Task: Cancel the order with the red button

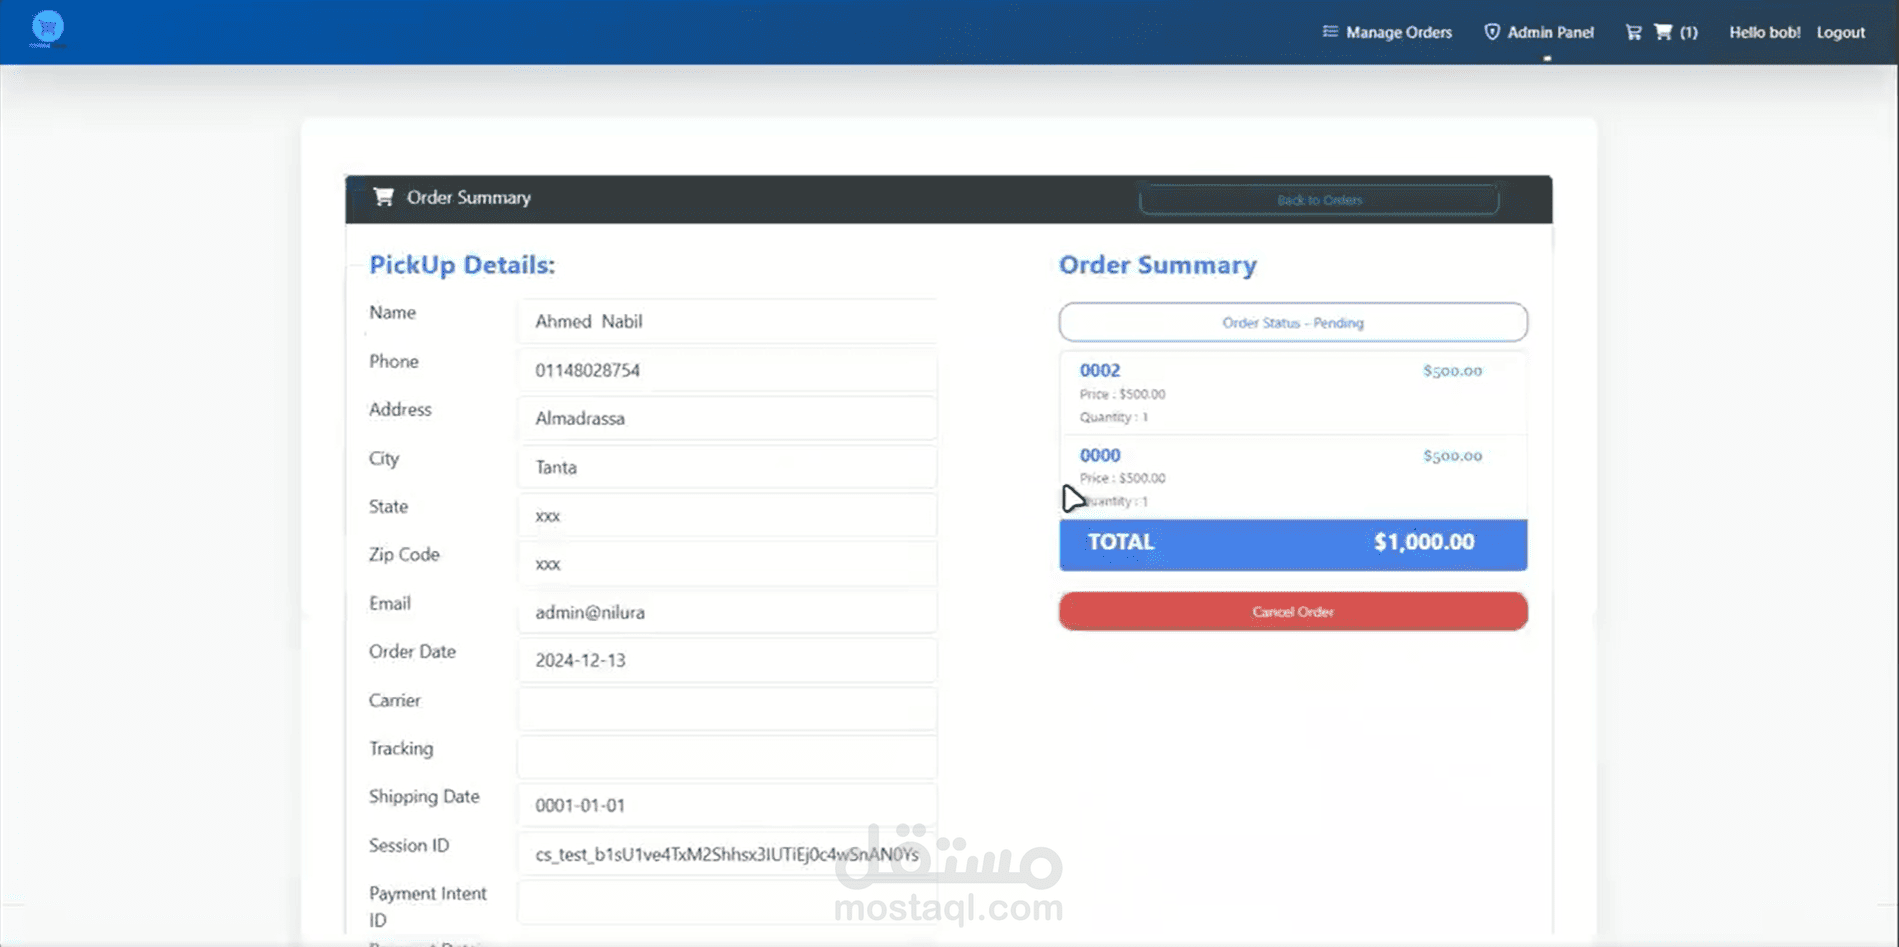Action: pyautogui.click(x=1293, y=611)
